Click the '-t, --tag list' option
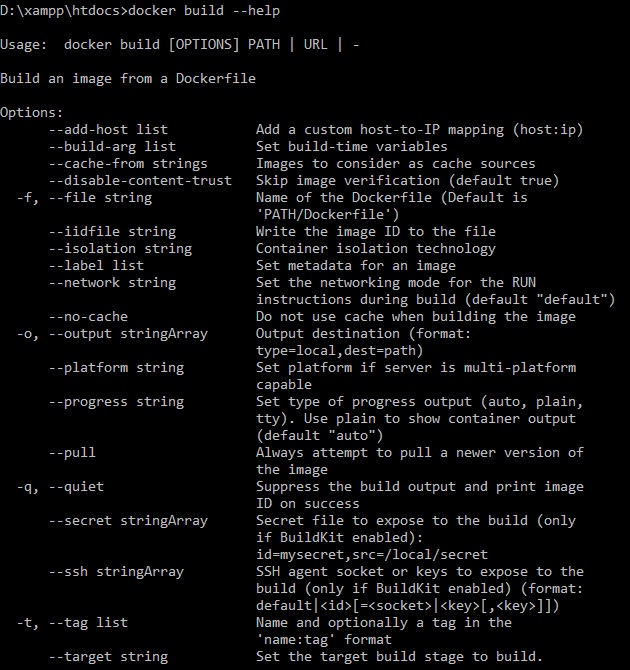Image resolution: width=630 pixels, height=670 pixels. tap(72, 622)
